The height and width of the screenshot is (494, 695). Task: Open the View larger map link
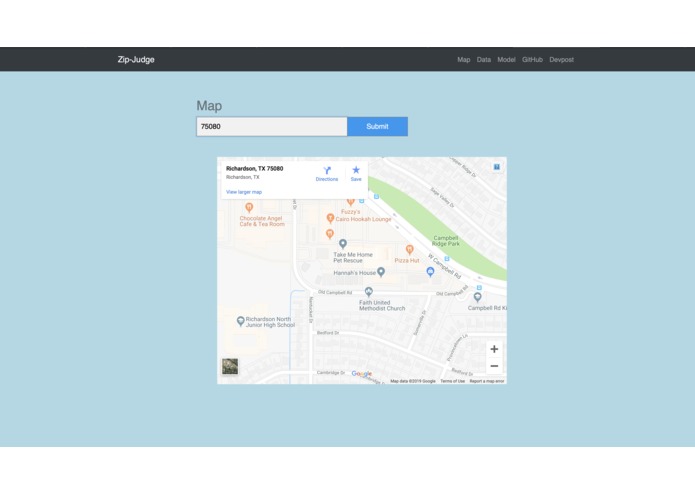[244, 192]
